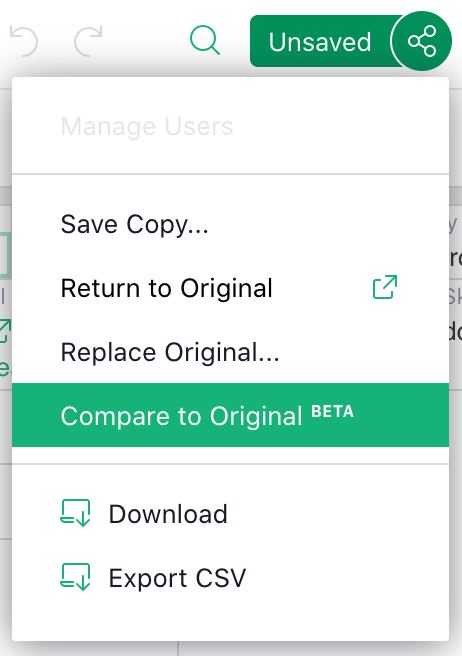Click the green Unsaved button
The height and width of the screenshot is (656, 462).
coord(320,41)
